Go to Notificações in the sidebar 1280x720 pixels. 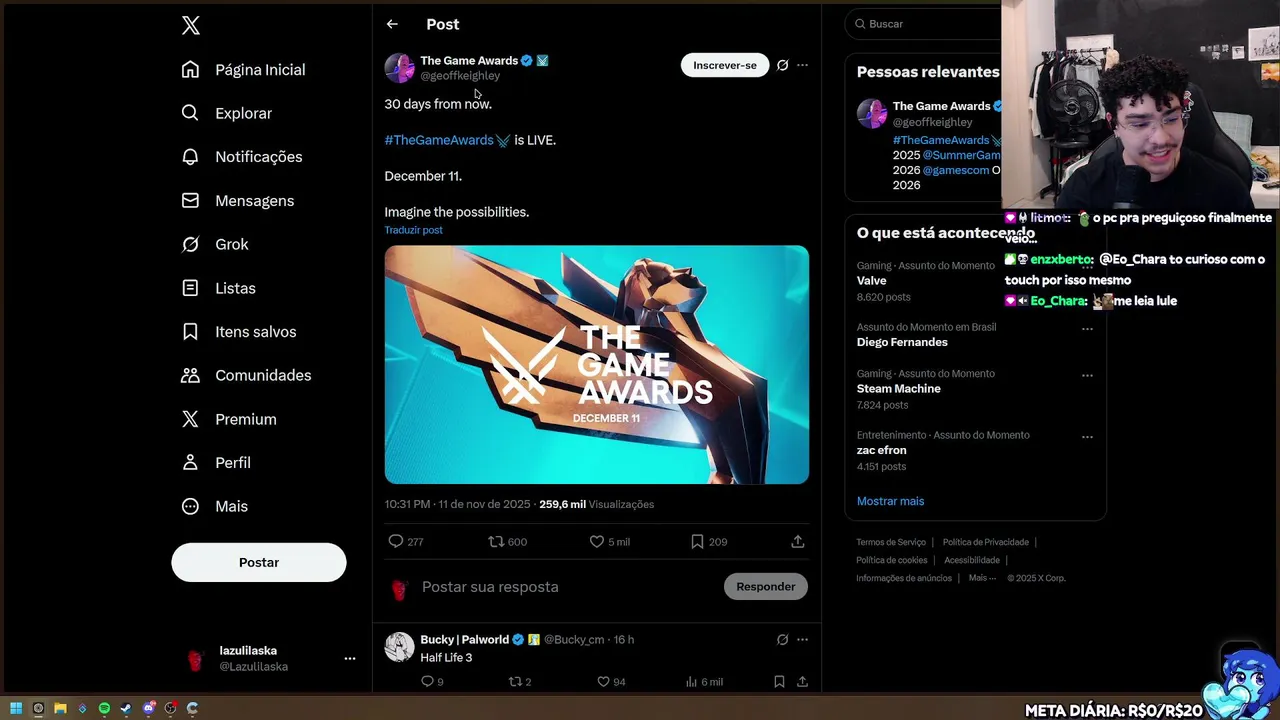point(258,157)
